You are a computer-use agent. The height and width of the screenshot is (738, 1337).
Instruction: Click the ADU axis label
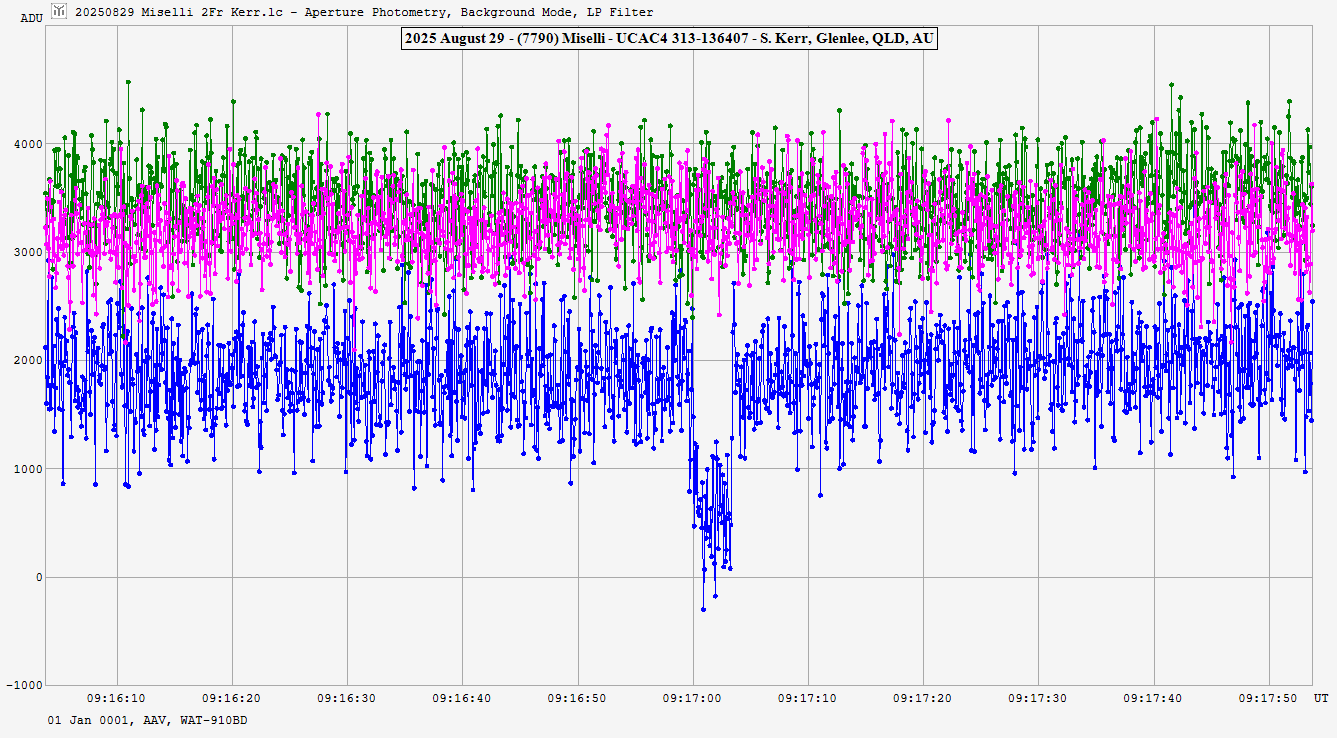[x=32, y=18]
